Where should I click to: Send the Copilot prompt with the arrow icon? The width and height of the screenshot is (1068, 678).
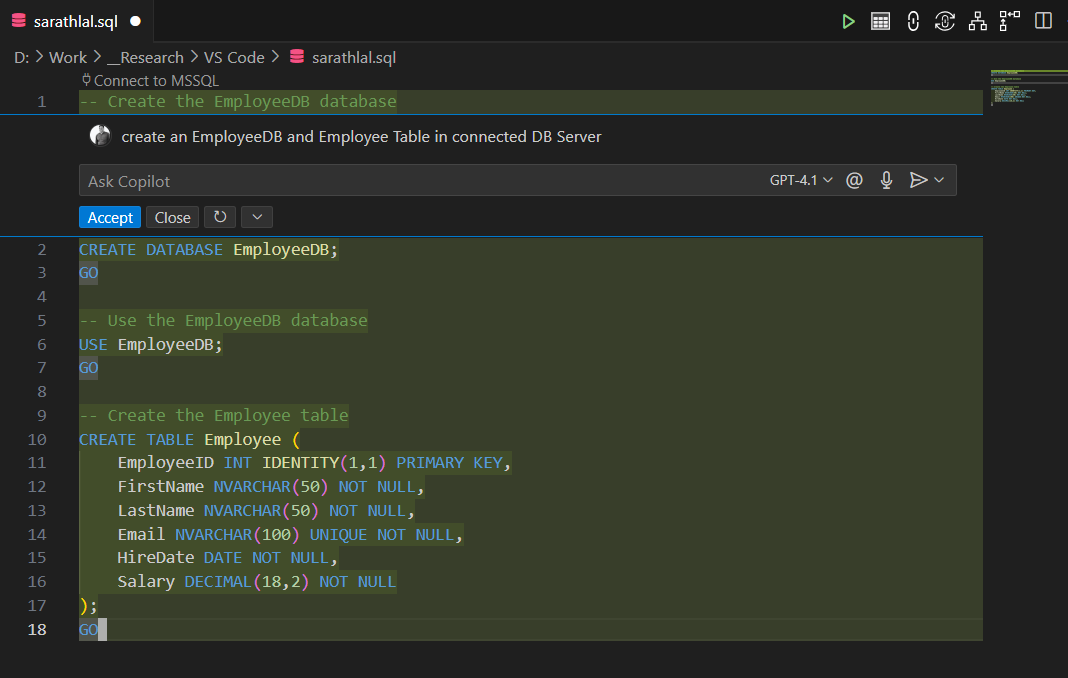tap(918, 180)
